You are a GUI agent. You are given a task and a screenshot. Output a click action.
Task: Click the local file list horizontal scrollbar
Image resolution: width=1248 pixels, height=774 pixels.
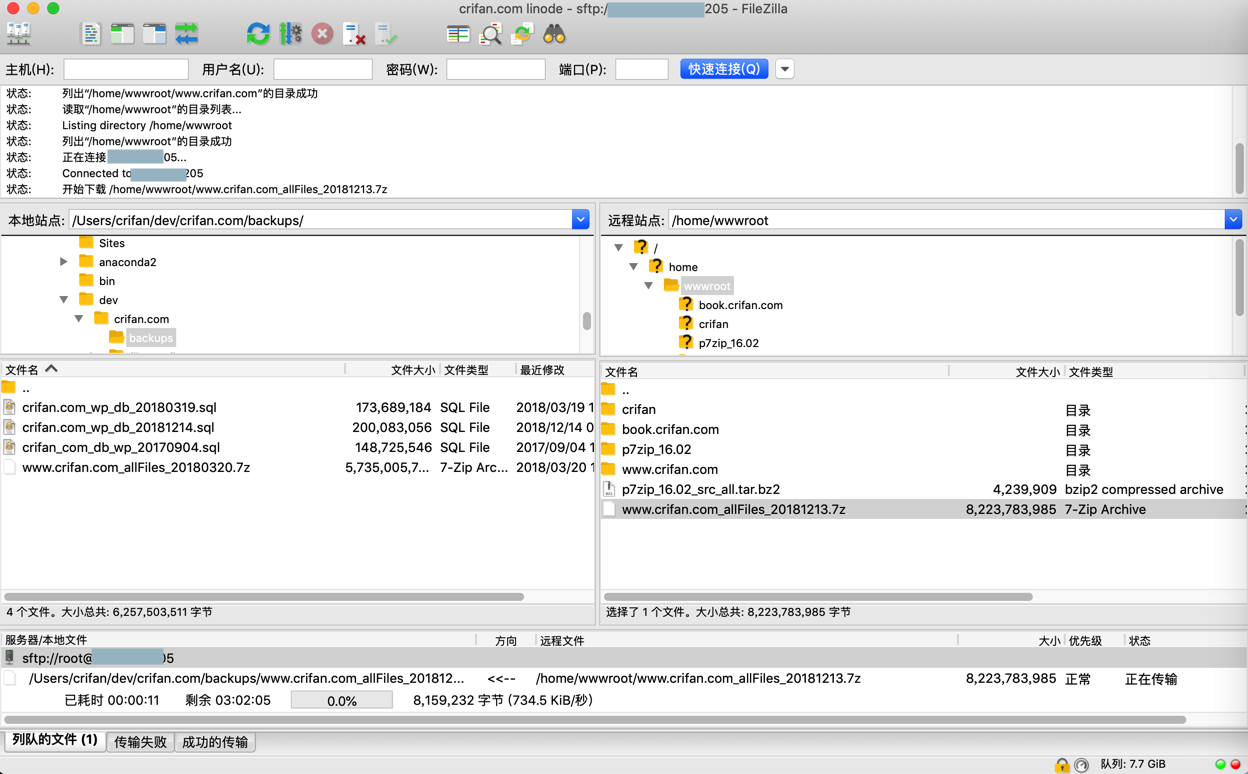(264, 597)
